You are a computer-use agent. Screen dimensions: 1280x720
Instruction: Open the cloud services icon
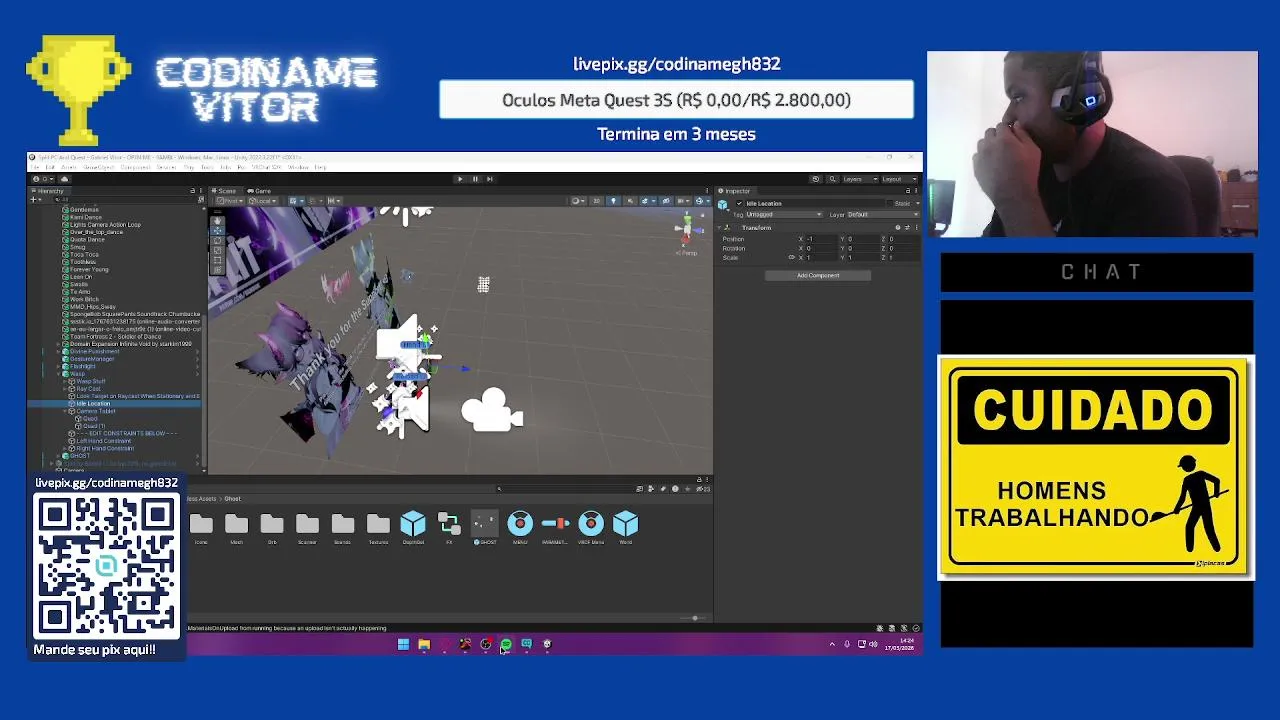point(65,179)
